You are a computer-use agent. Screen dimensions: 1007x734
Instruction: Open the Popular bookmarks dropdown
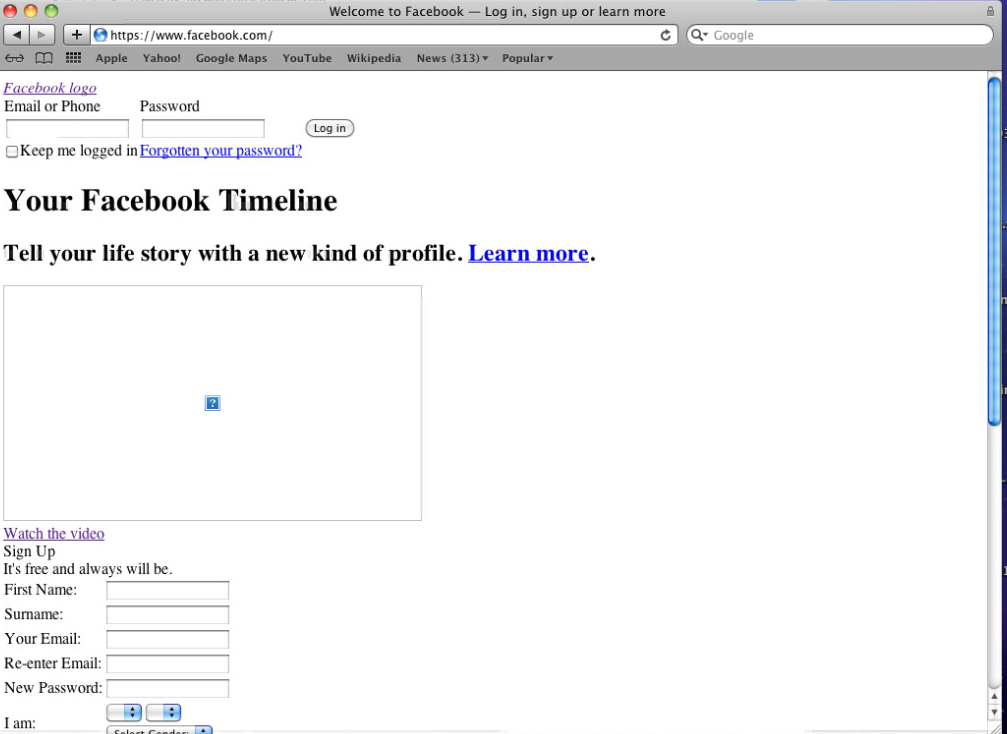[527, 58]
